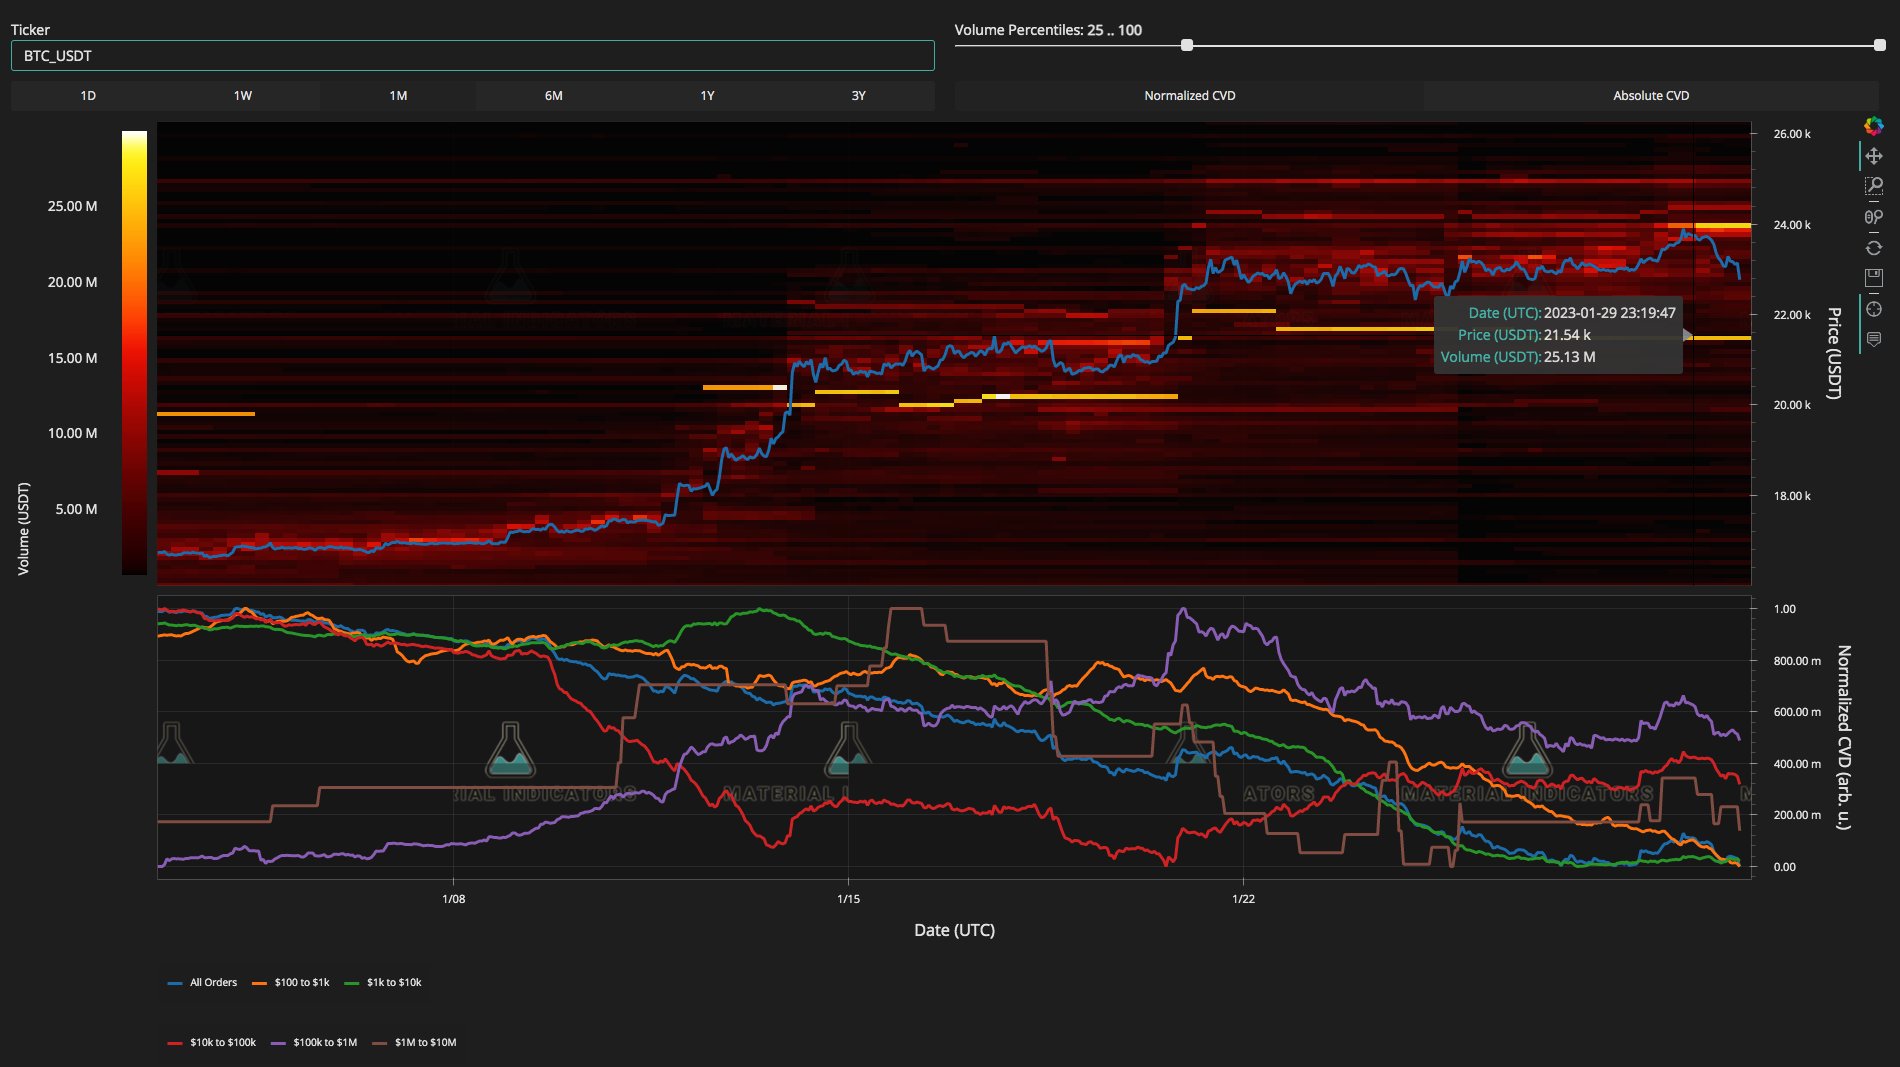Click the lower Volume Percentiles slider handle
This screenshot has height=1067, width=1900.
coord(1187,45)
